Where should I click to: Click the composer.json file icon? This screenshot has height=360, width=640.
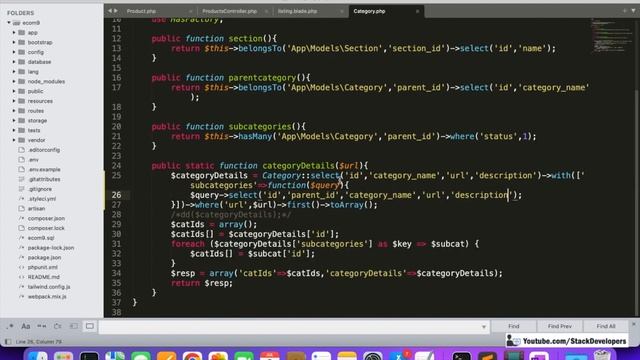coord(22,218)
